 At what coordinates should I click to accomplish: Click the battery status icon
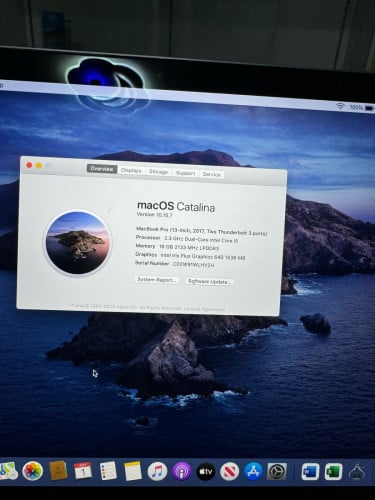point(370,108)
